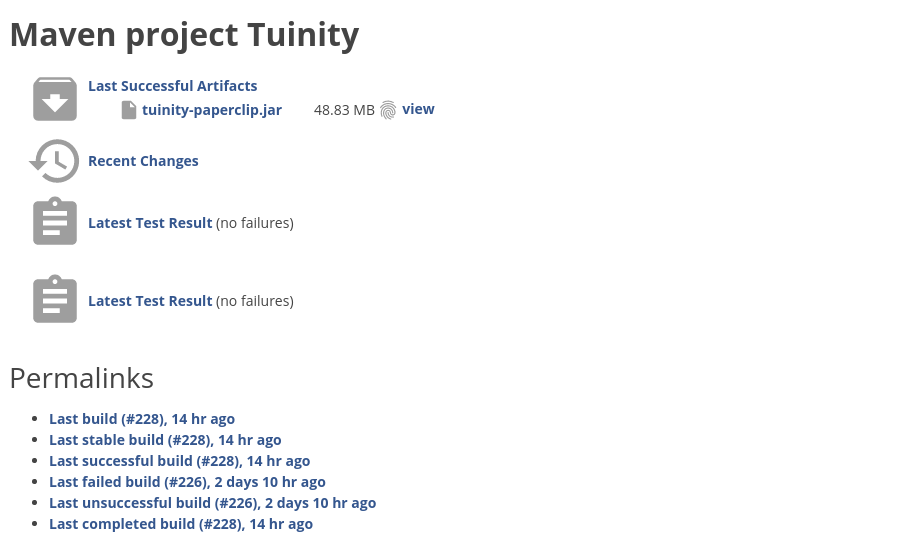Click the Maven project Tuinity heading
The width and height of the screenshot is (918, 550).
pyautogui.click(x=184, y=35)
